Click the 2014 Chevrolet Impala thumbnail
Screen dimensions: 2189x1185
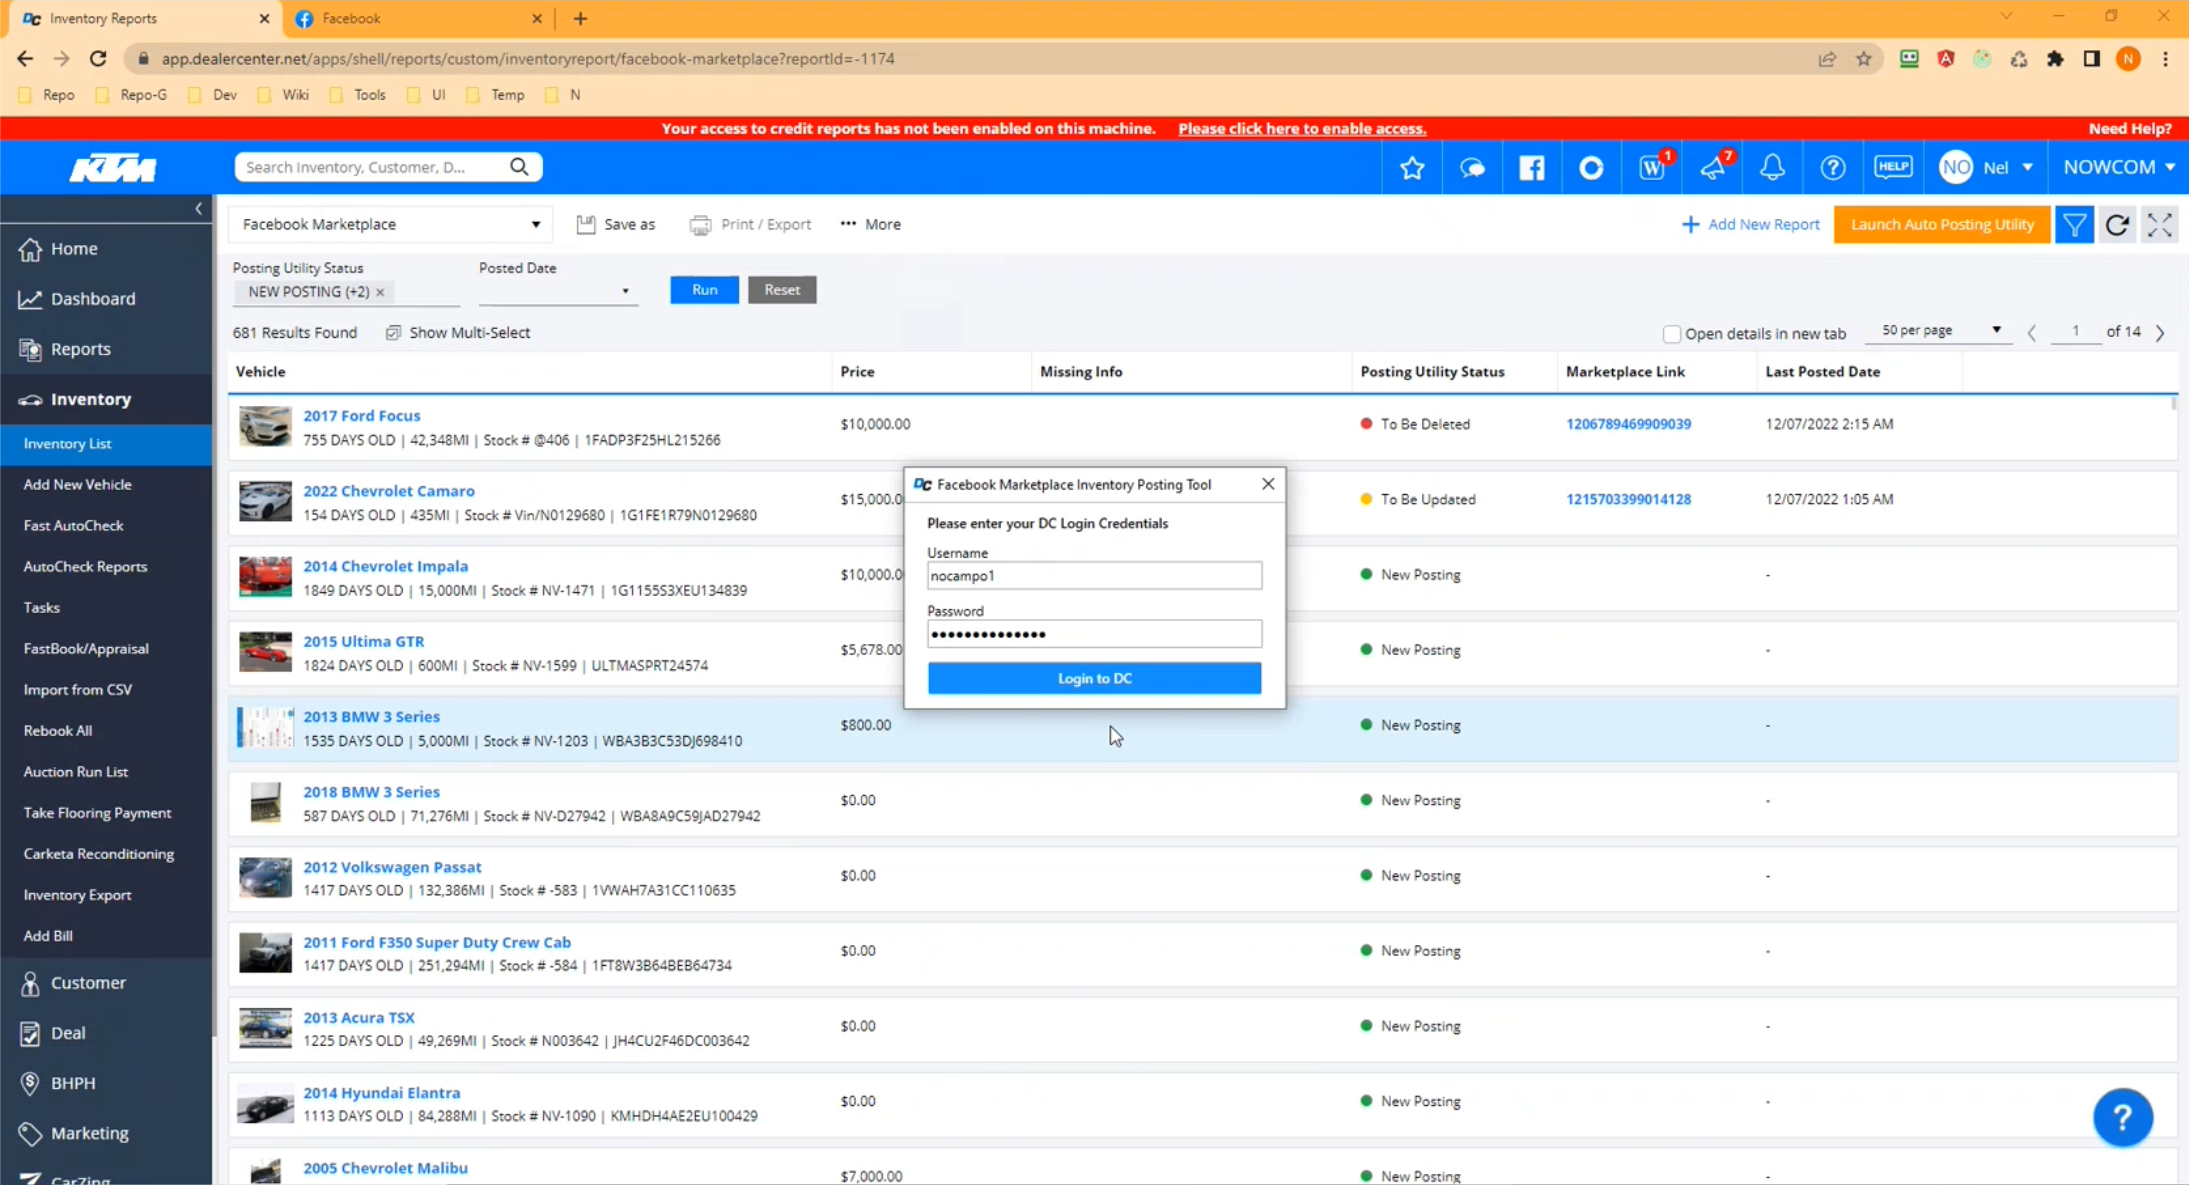coord(265,577)
